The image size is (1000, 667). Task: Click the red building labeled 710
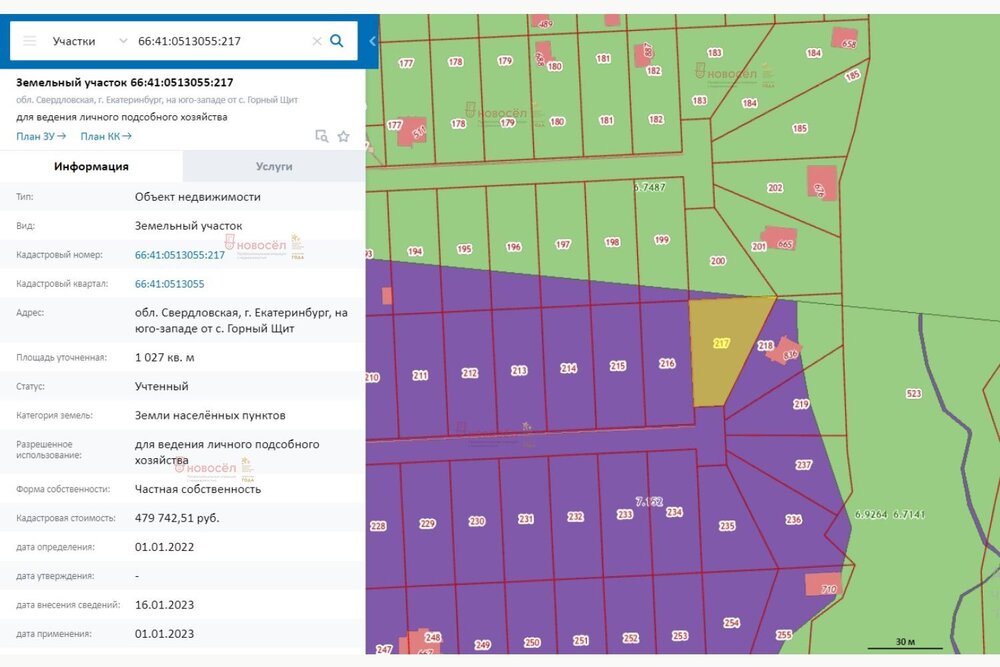pos(824,587)
